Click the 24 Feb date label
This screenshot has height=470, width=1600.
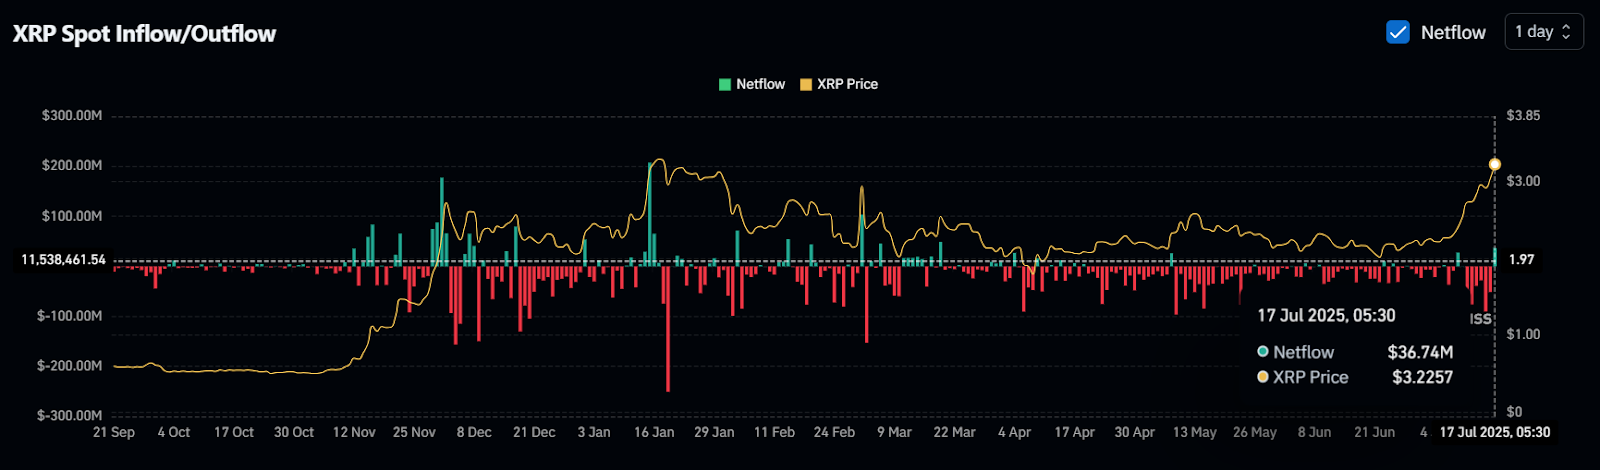tap(834, 433)
